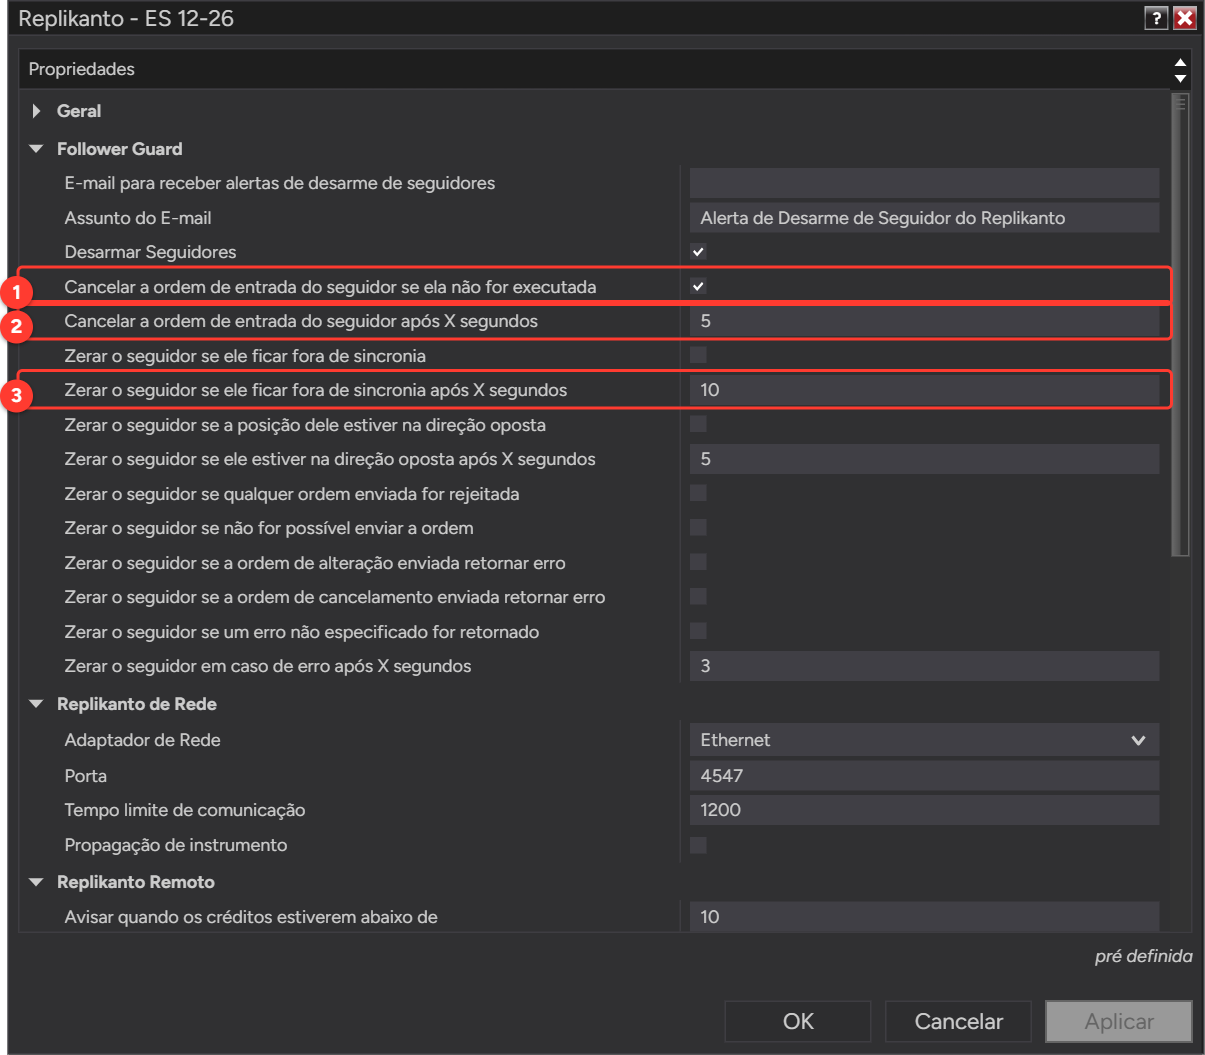Click the properties vertical scrollbar thumb

point(1181,324)
